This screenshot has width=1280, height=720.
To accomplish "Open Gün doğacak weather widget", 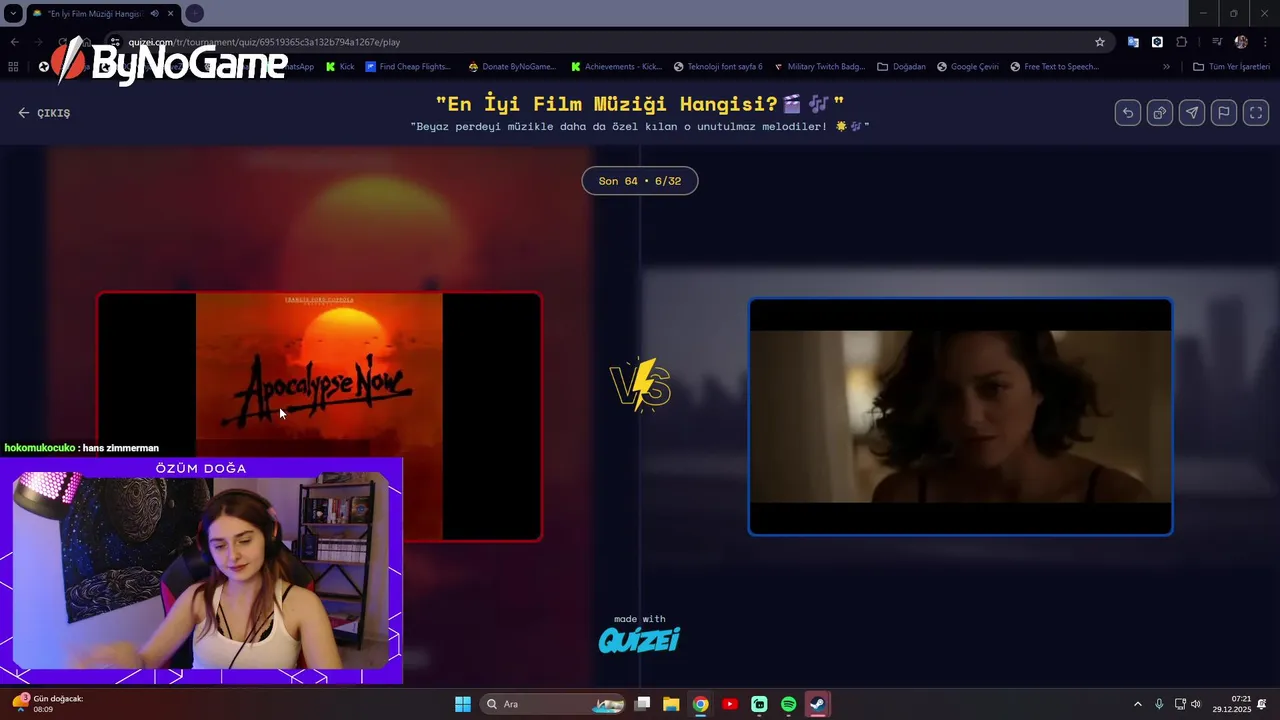I will point(48,704).
